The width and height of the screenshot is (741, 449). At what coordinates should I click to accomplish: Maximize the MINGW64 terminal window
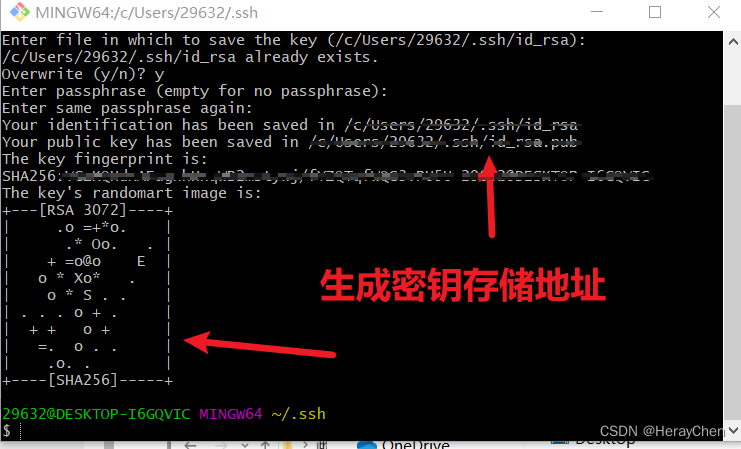[655, 12]
